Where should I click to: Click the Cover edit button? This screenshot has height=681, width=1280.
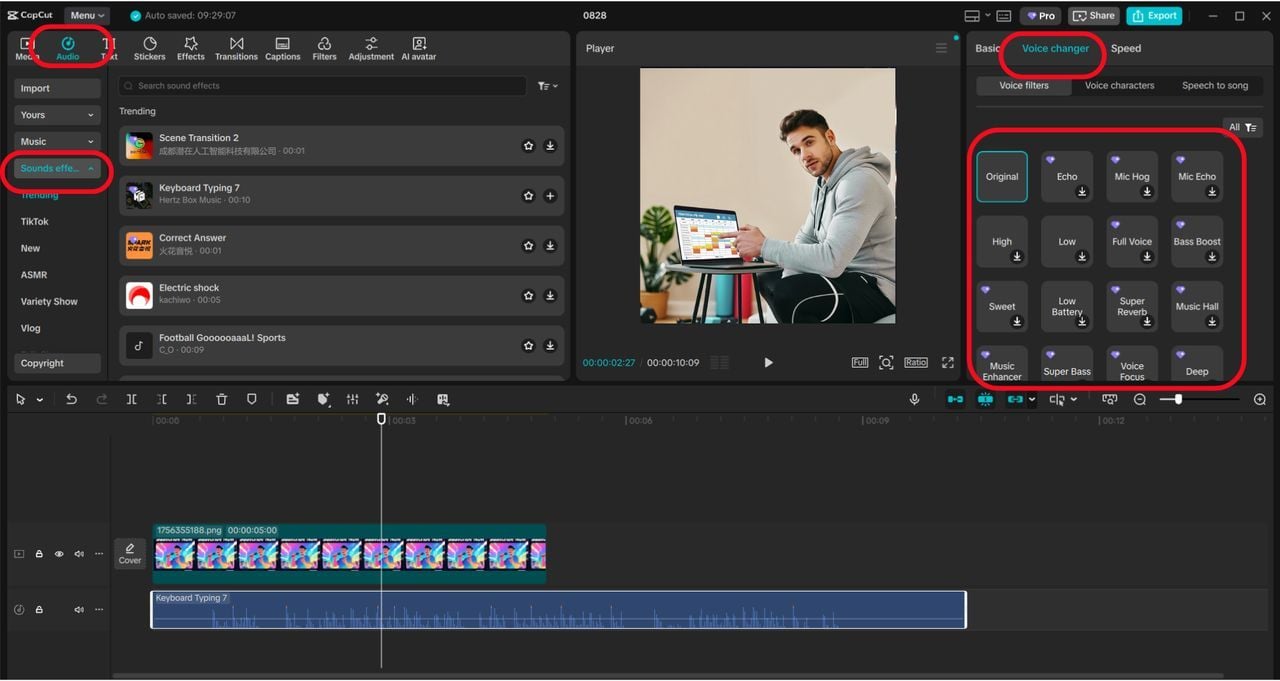(130, 553)
